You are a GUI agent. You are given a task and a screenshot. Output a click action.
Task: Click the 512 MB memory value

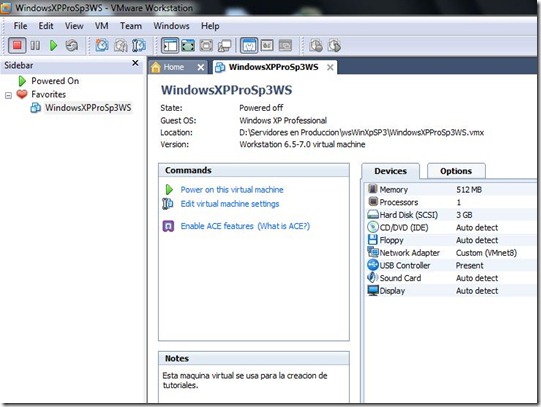click(x=469, y=190)
